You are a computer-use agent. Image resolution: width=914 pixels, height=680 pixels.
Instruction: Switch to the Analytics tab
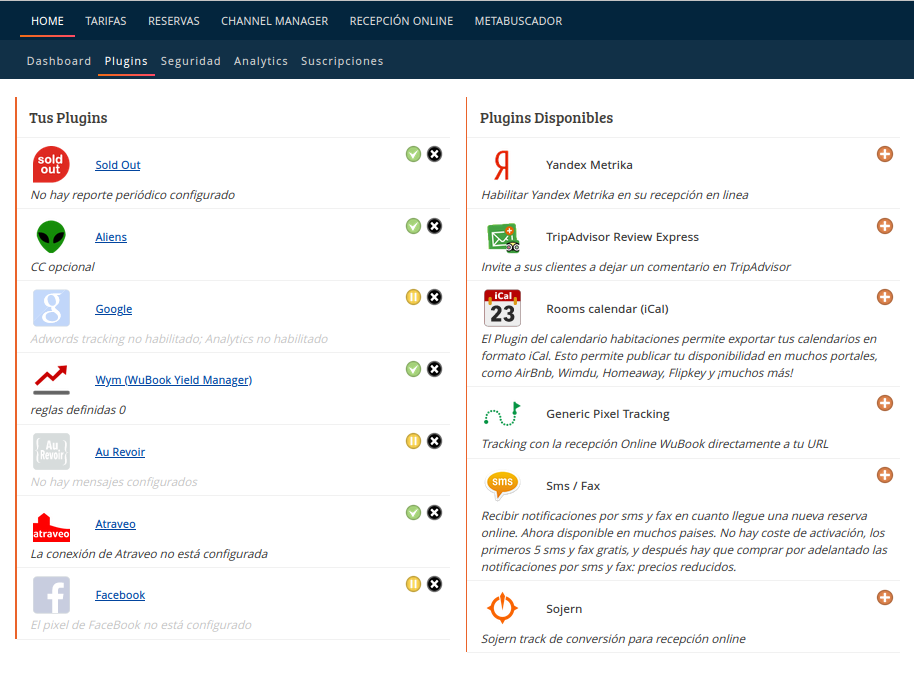(261, 61)
